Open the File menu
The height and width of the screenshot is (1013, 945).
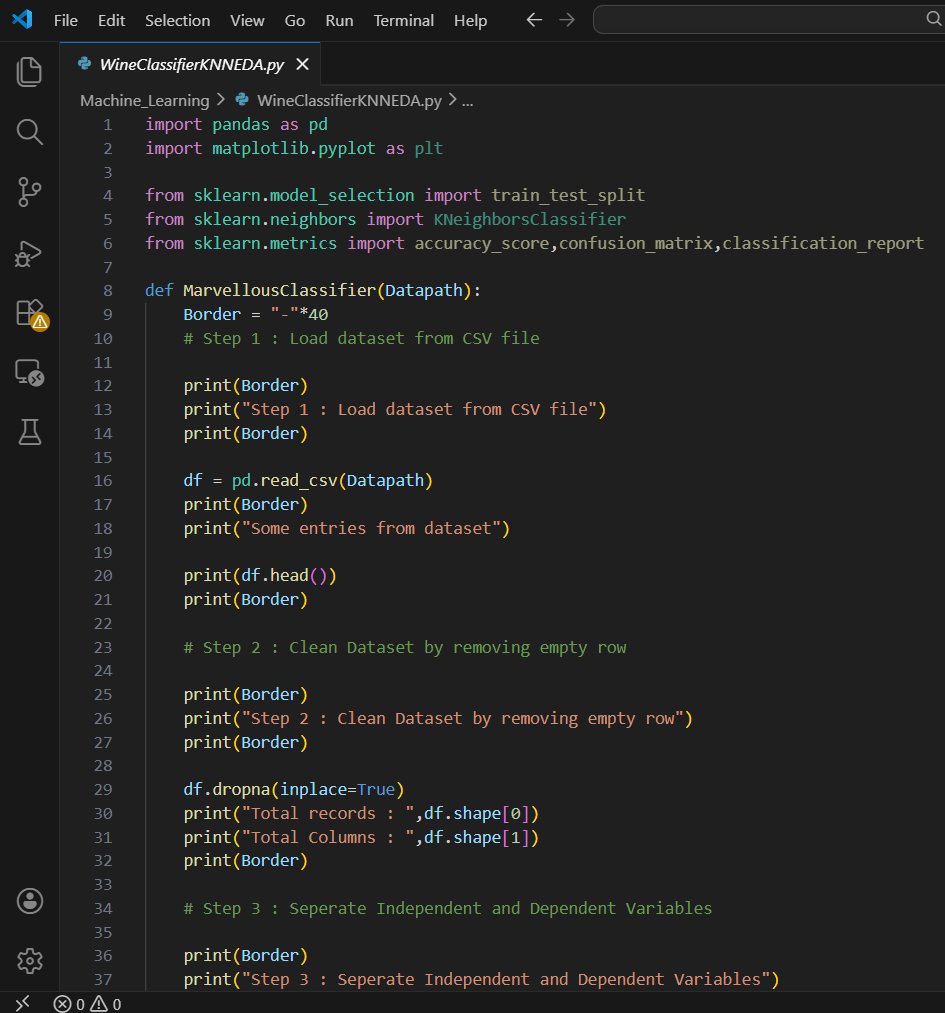pyautogui.click(x=65, y=20)
